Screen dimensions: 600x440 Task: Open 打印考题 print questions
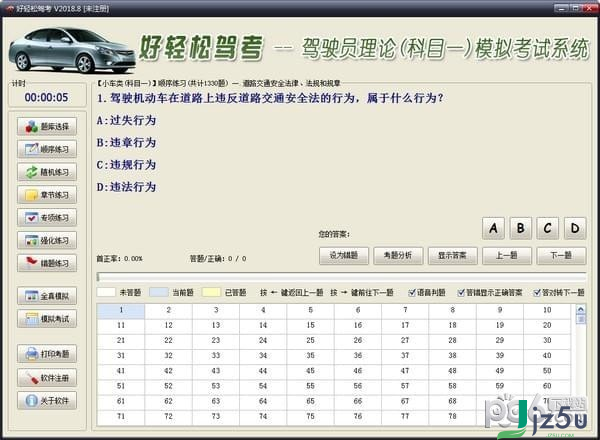(x=47, y=354)
